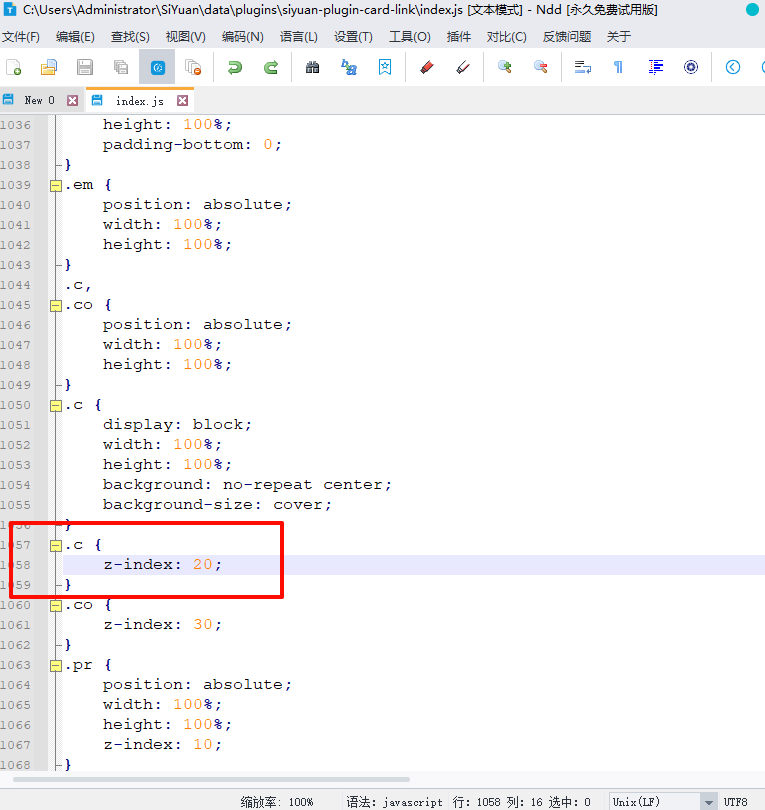
Task: Open Find with the binoculars icon
Action: click(x=312, y=68)
